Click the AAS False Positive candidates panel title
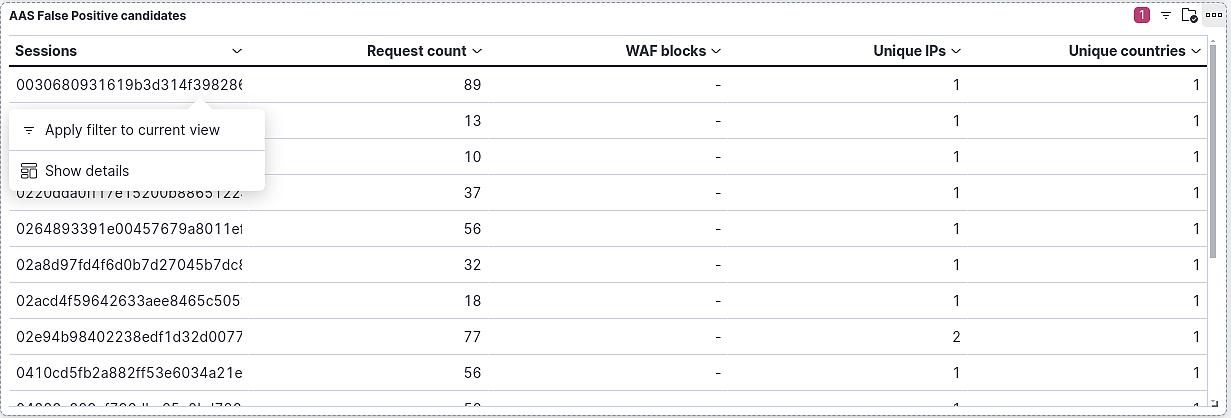1231x418 pixels. tap(97, 16)
